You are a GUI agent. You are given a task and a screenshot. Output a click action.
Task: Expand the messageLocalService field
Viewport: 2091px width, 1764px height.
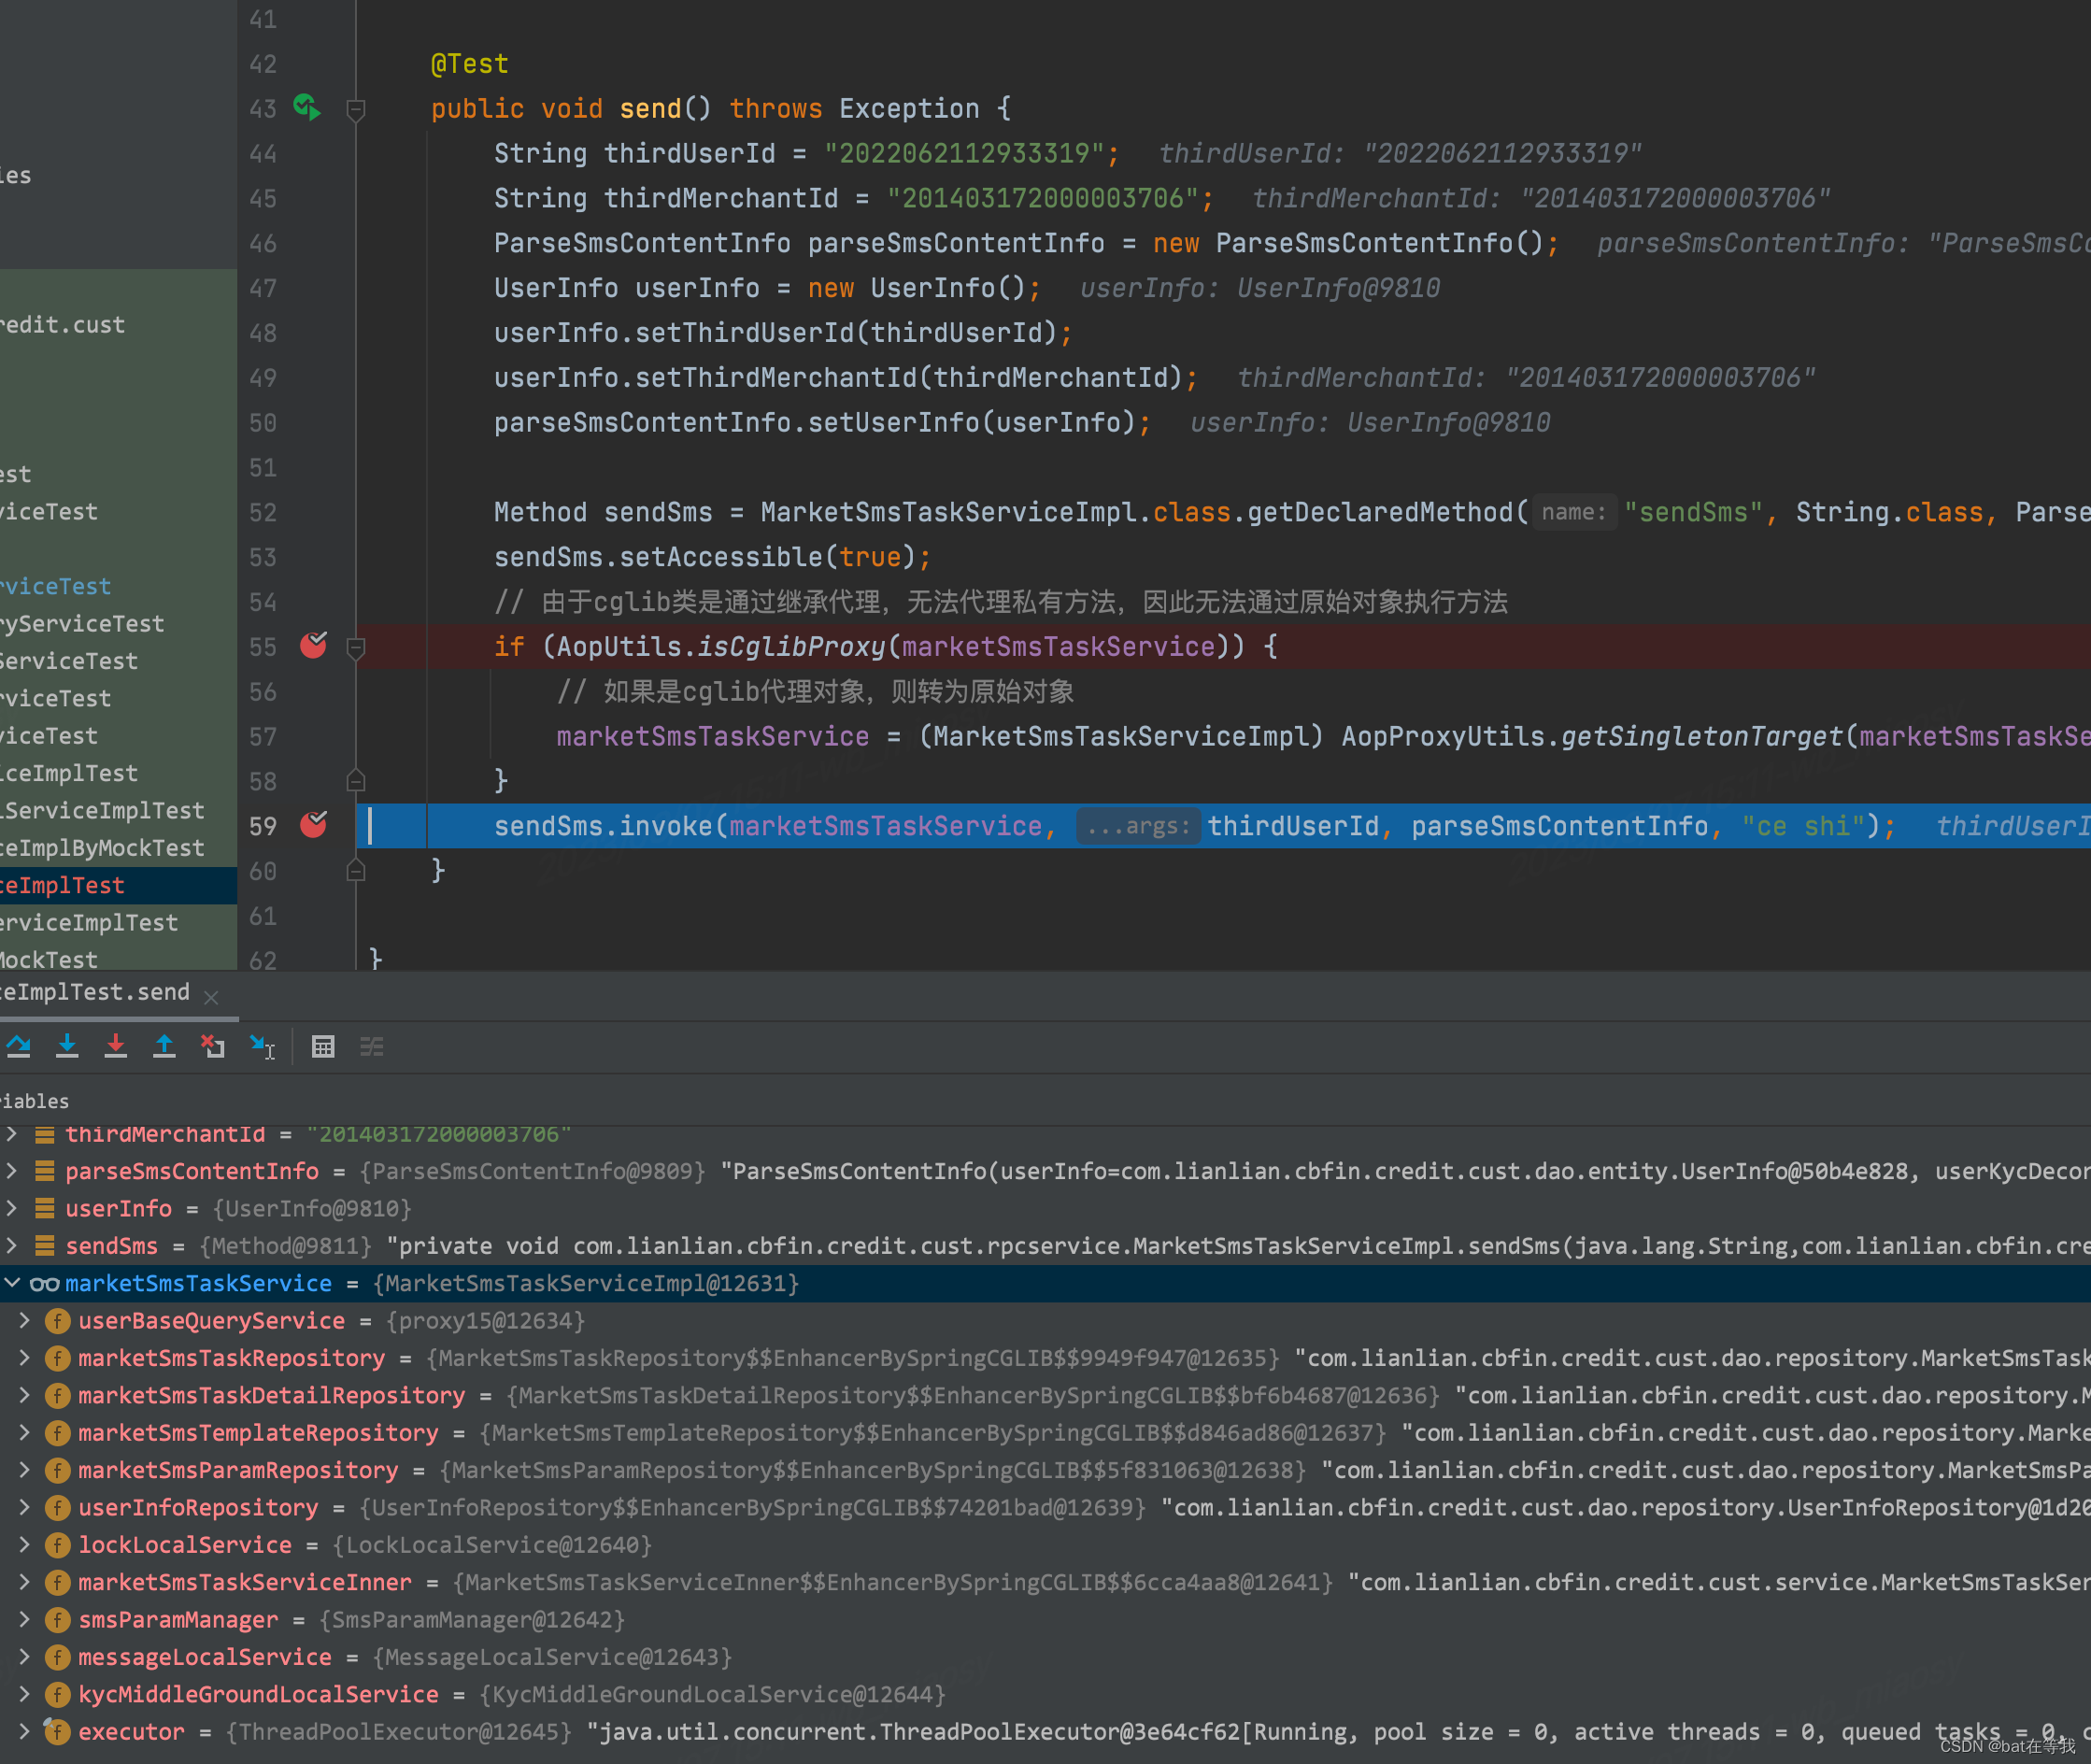25,1656
